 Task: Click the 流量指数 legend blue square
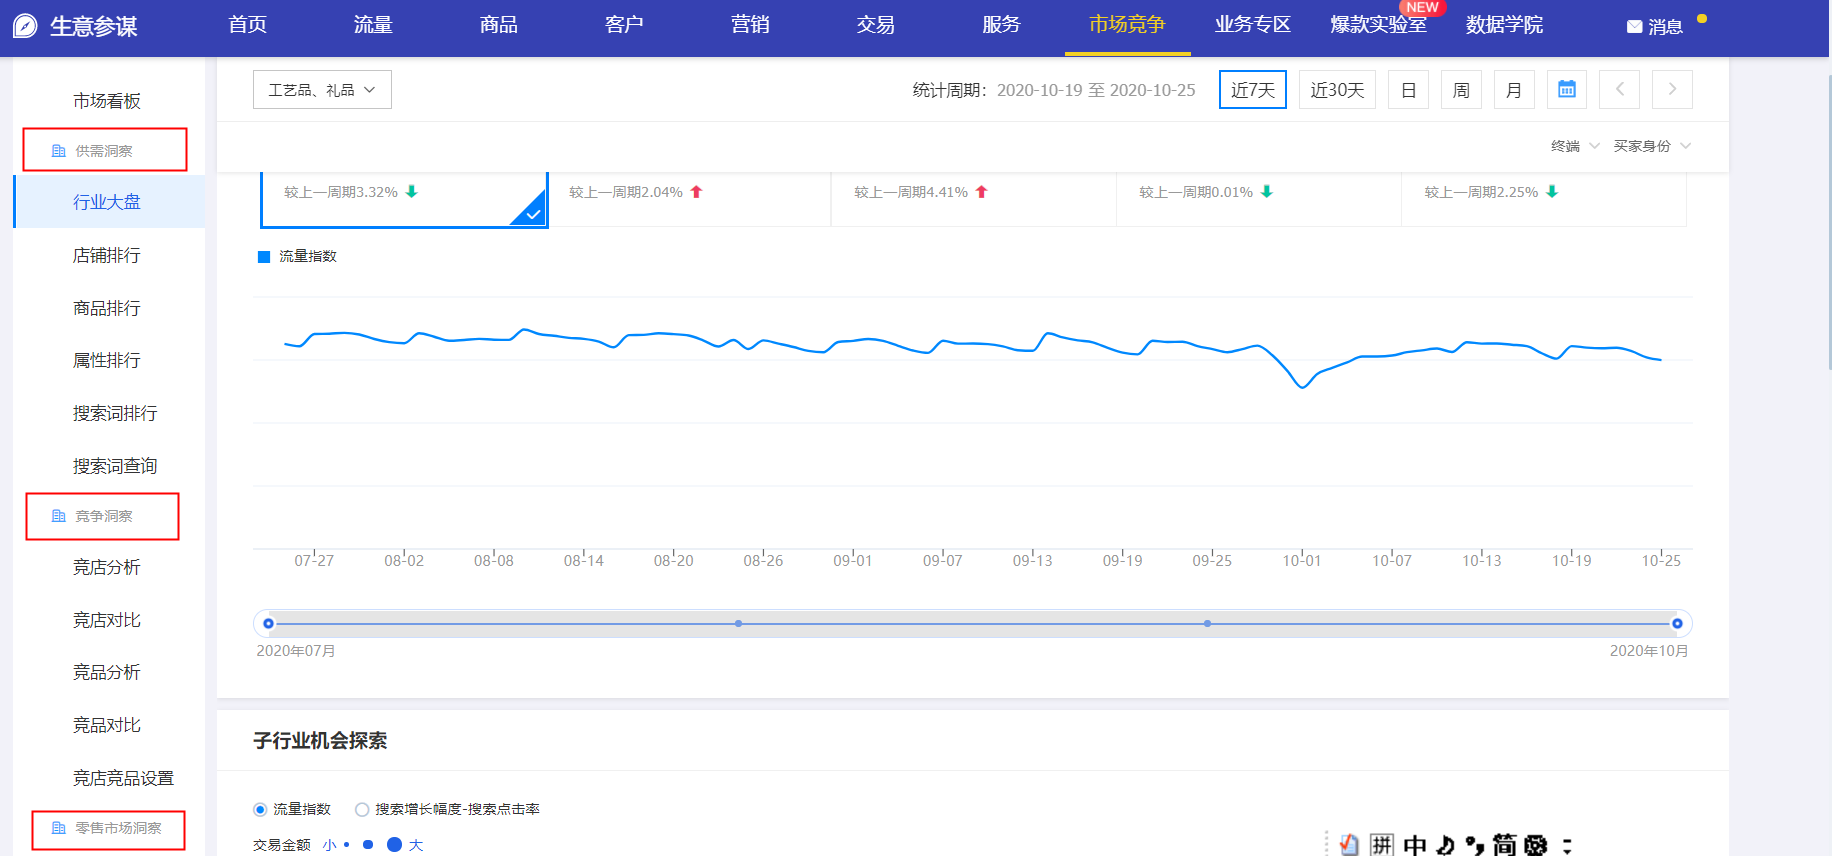tap(264, 257)
